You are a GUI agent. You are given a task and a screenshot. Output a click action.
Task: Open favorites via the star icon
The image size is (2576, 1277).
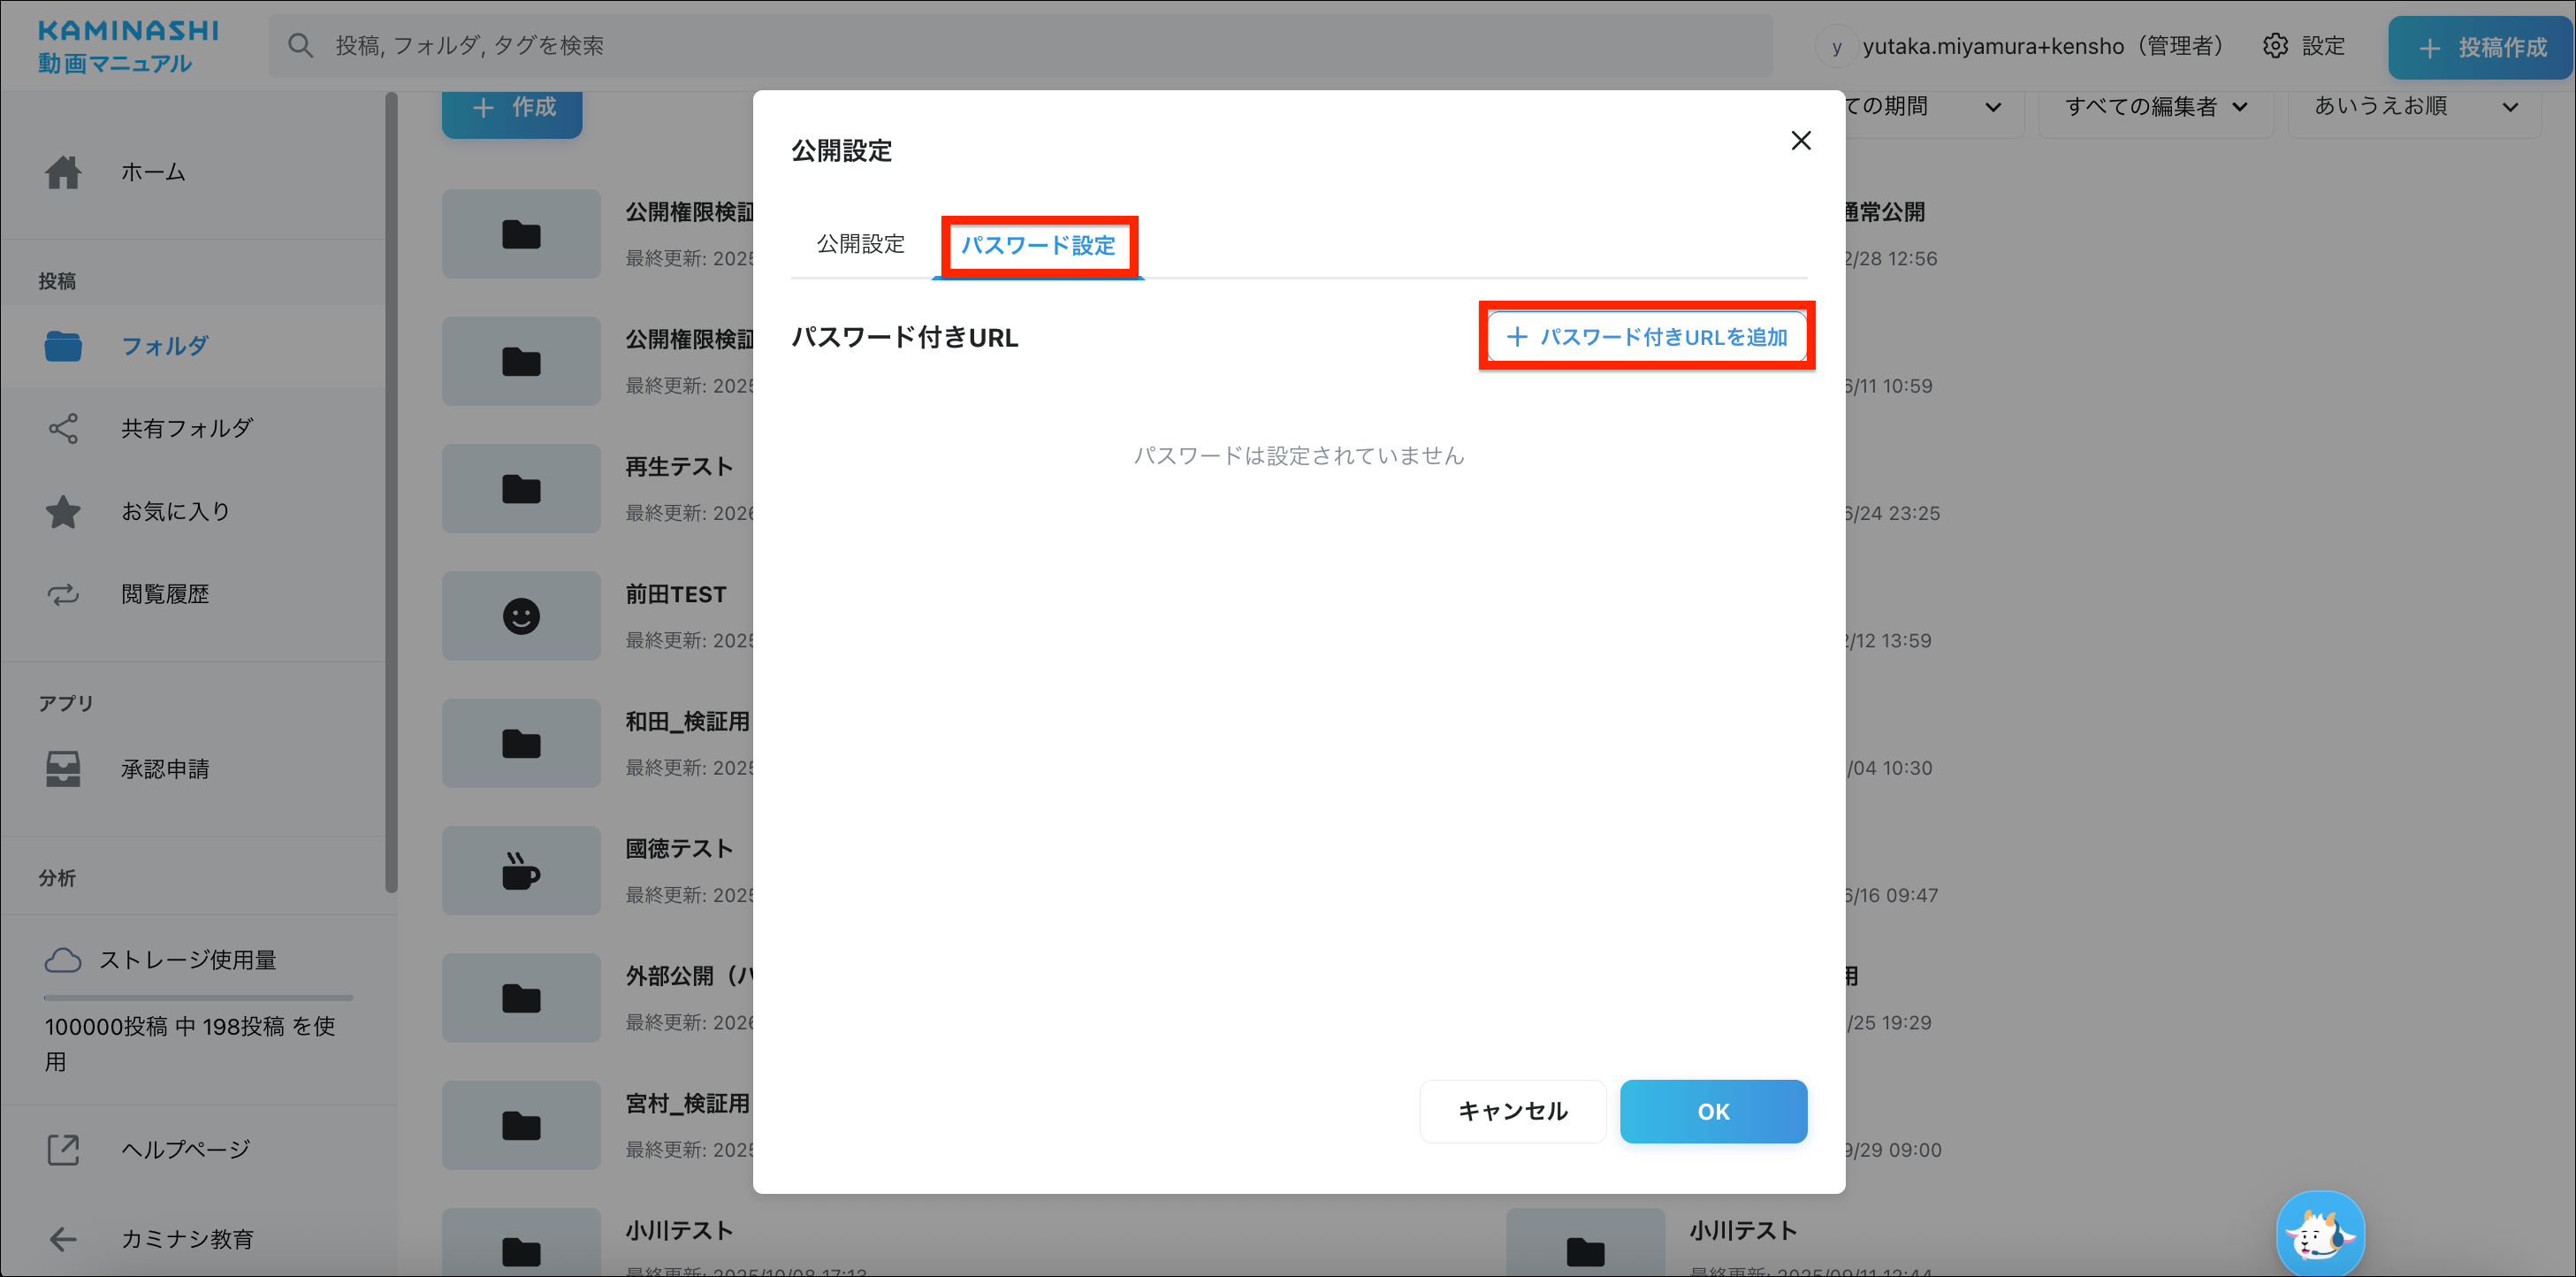(62, 511)
